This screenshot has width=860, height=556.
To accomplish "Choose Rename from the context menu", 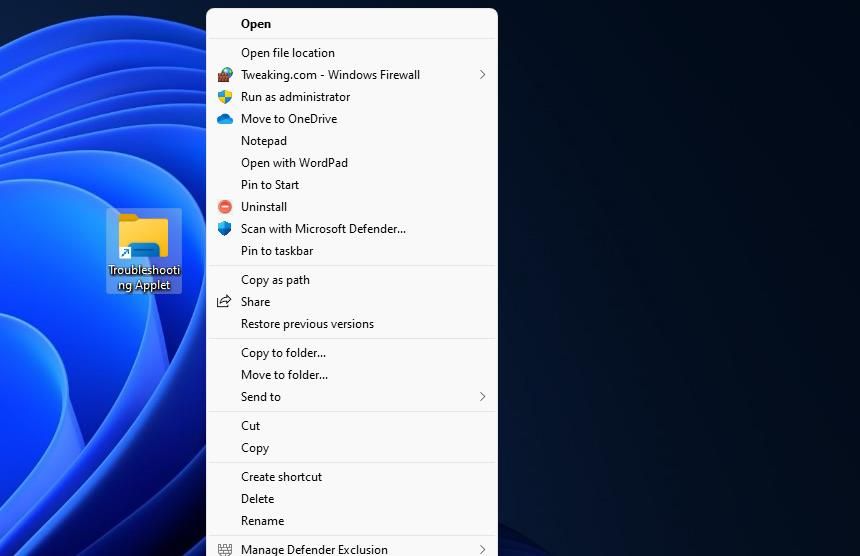I will [x=352, y=520].
